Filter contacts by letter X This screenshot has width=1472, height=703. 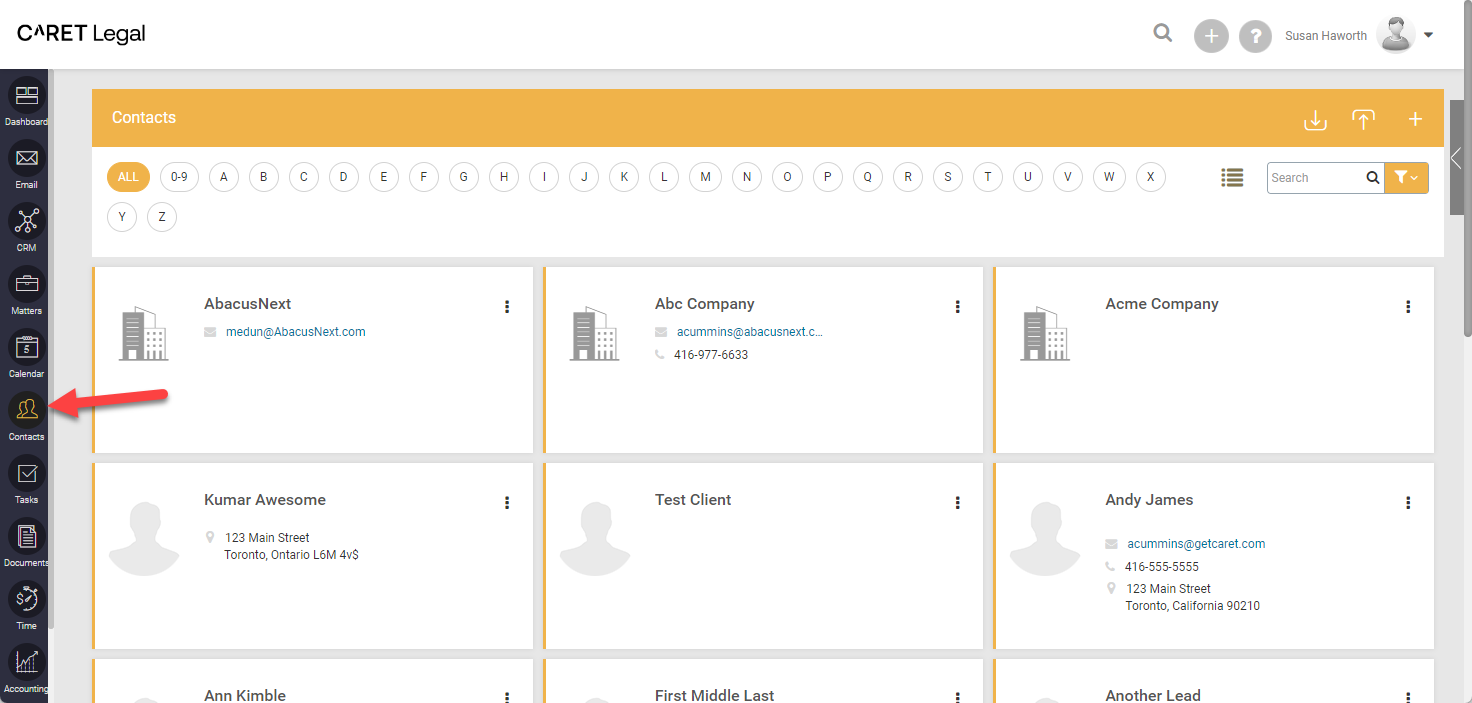pos(1150,177)
